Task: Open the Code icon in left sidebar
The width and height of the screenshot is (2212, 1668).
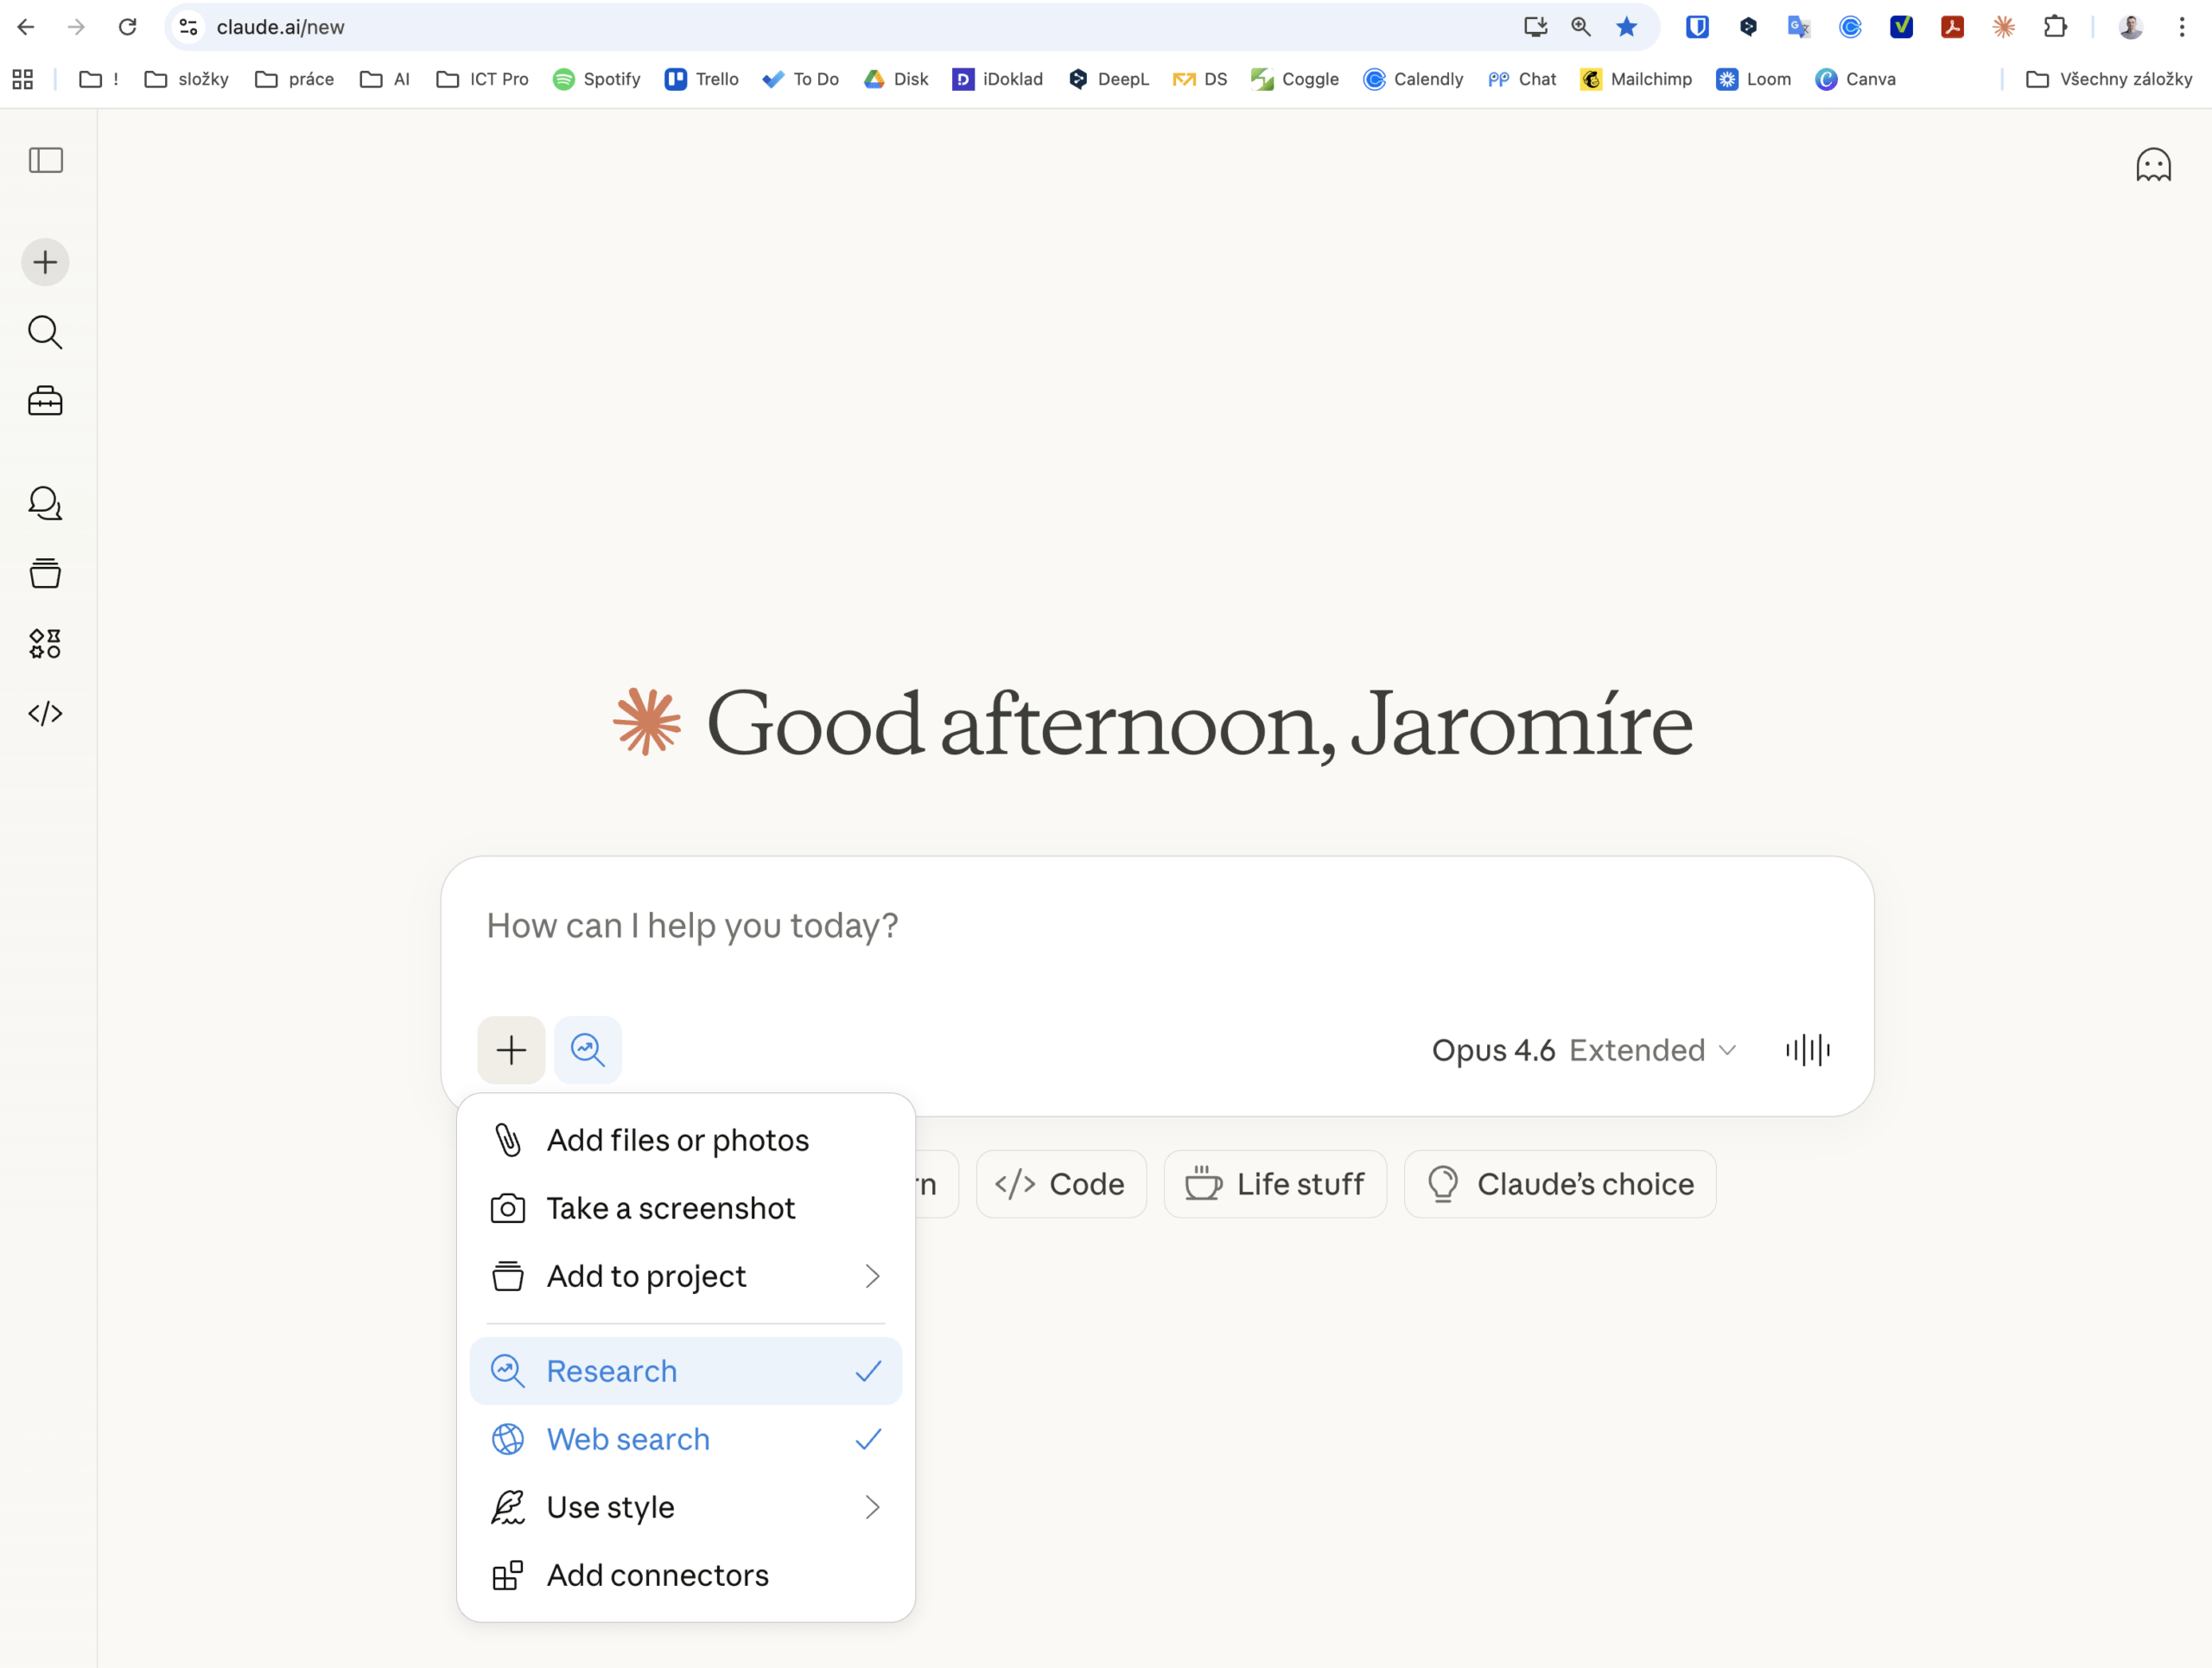Action: click(46, 714)
